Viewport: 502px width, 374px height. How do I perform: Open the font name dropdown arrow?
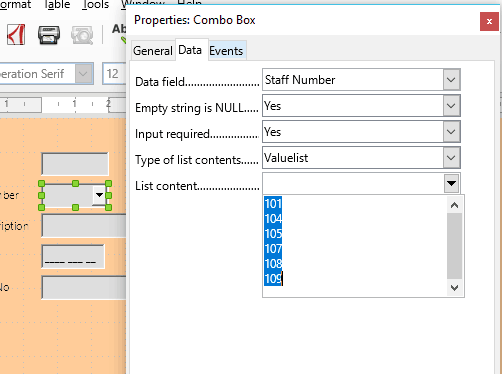click(x=83, y=73)
